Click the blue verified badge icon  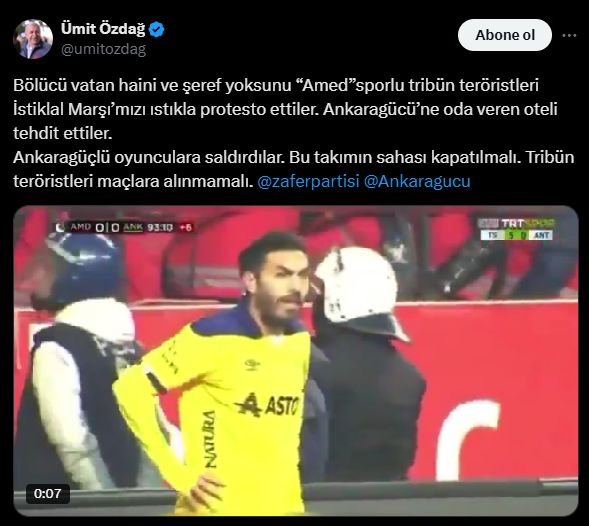tap(156, 29)
